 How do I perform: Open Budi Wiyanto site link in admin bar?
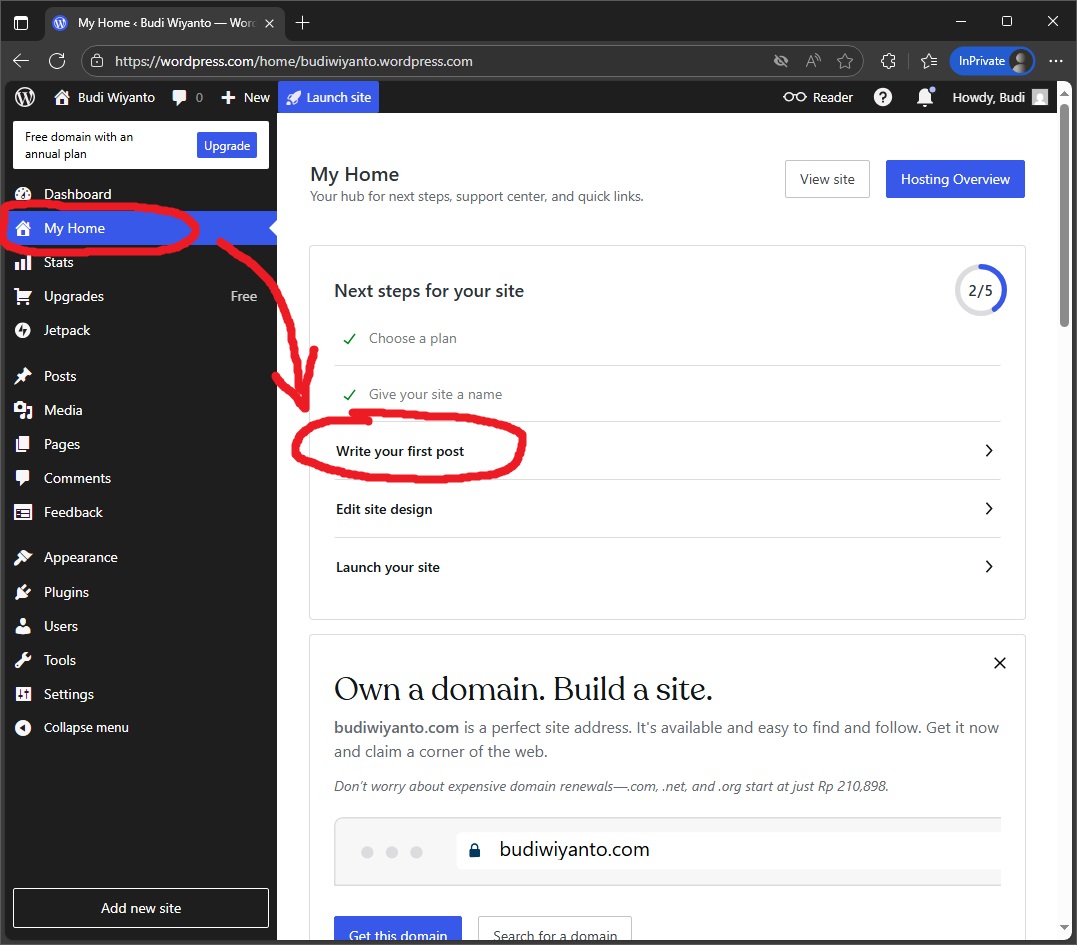104,98
